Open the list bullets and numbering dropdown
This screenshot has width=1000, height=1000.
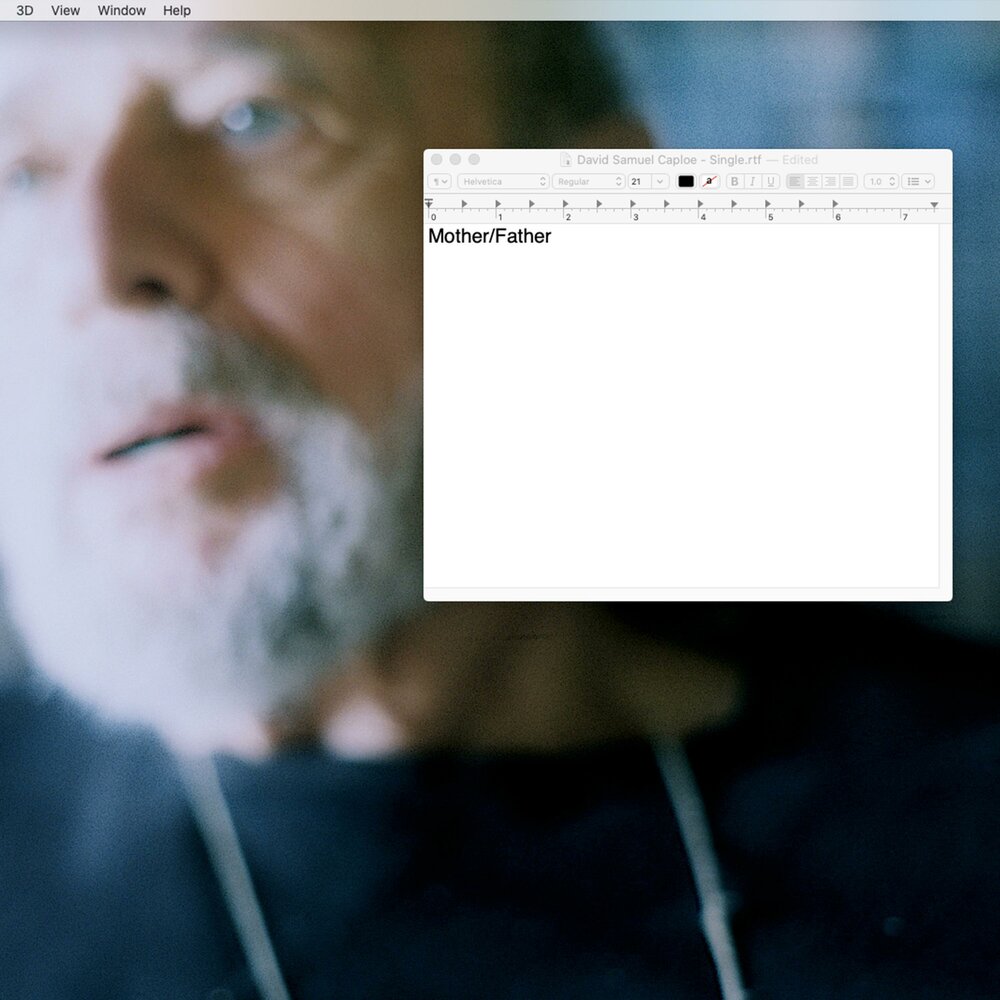coord(917,182)
